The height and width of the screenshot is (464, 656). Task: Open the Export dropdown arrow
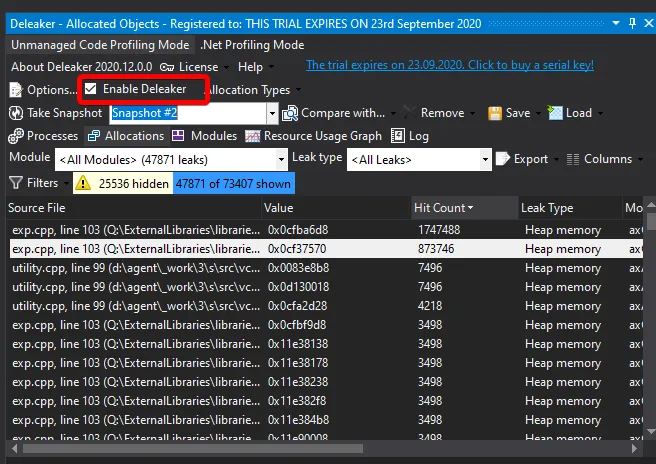coord(556,159)
